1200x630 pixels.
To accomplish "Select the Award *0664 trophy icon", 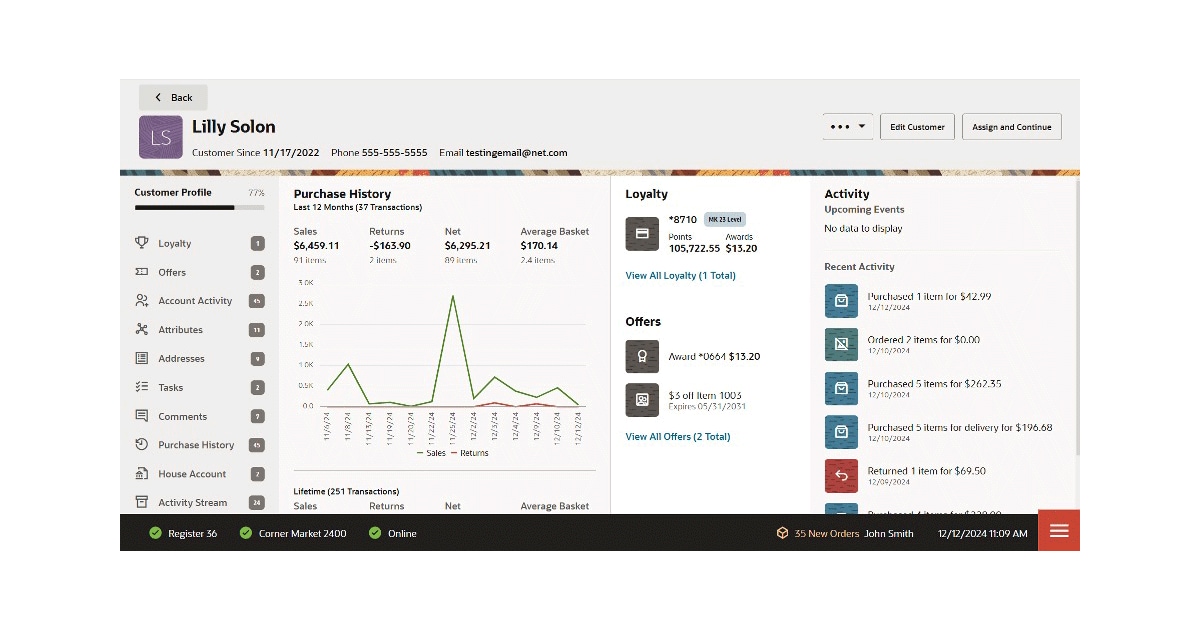I will click(641, 356).
